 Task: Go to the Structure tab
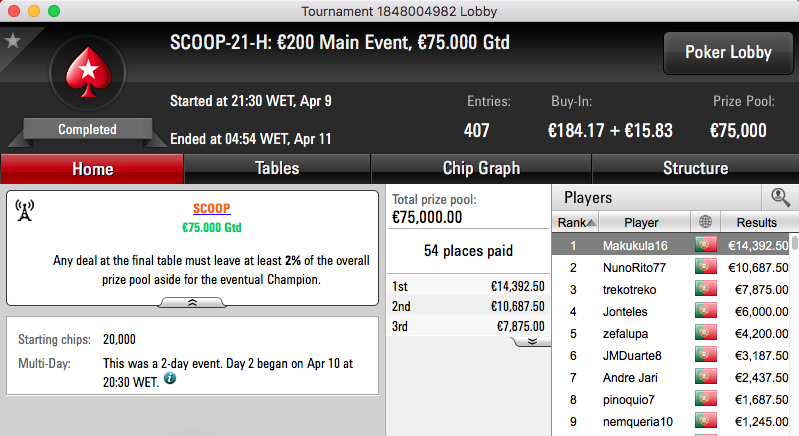tap(696, 169)
